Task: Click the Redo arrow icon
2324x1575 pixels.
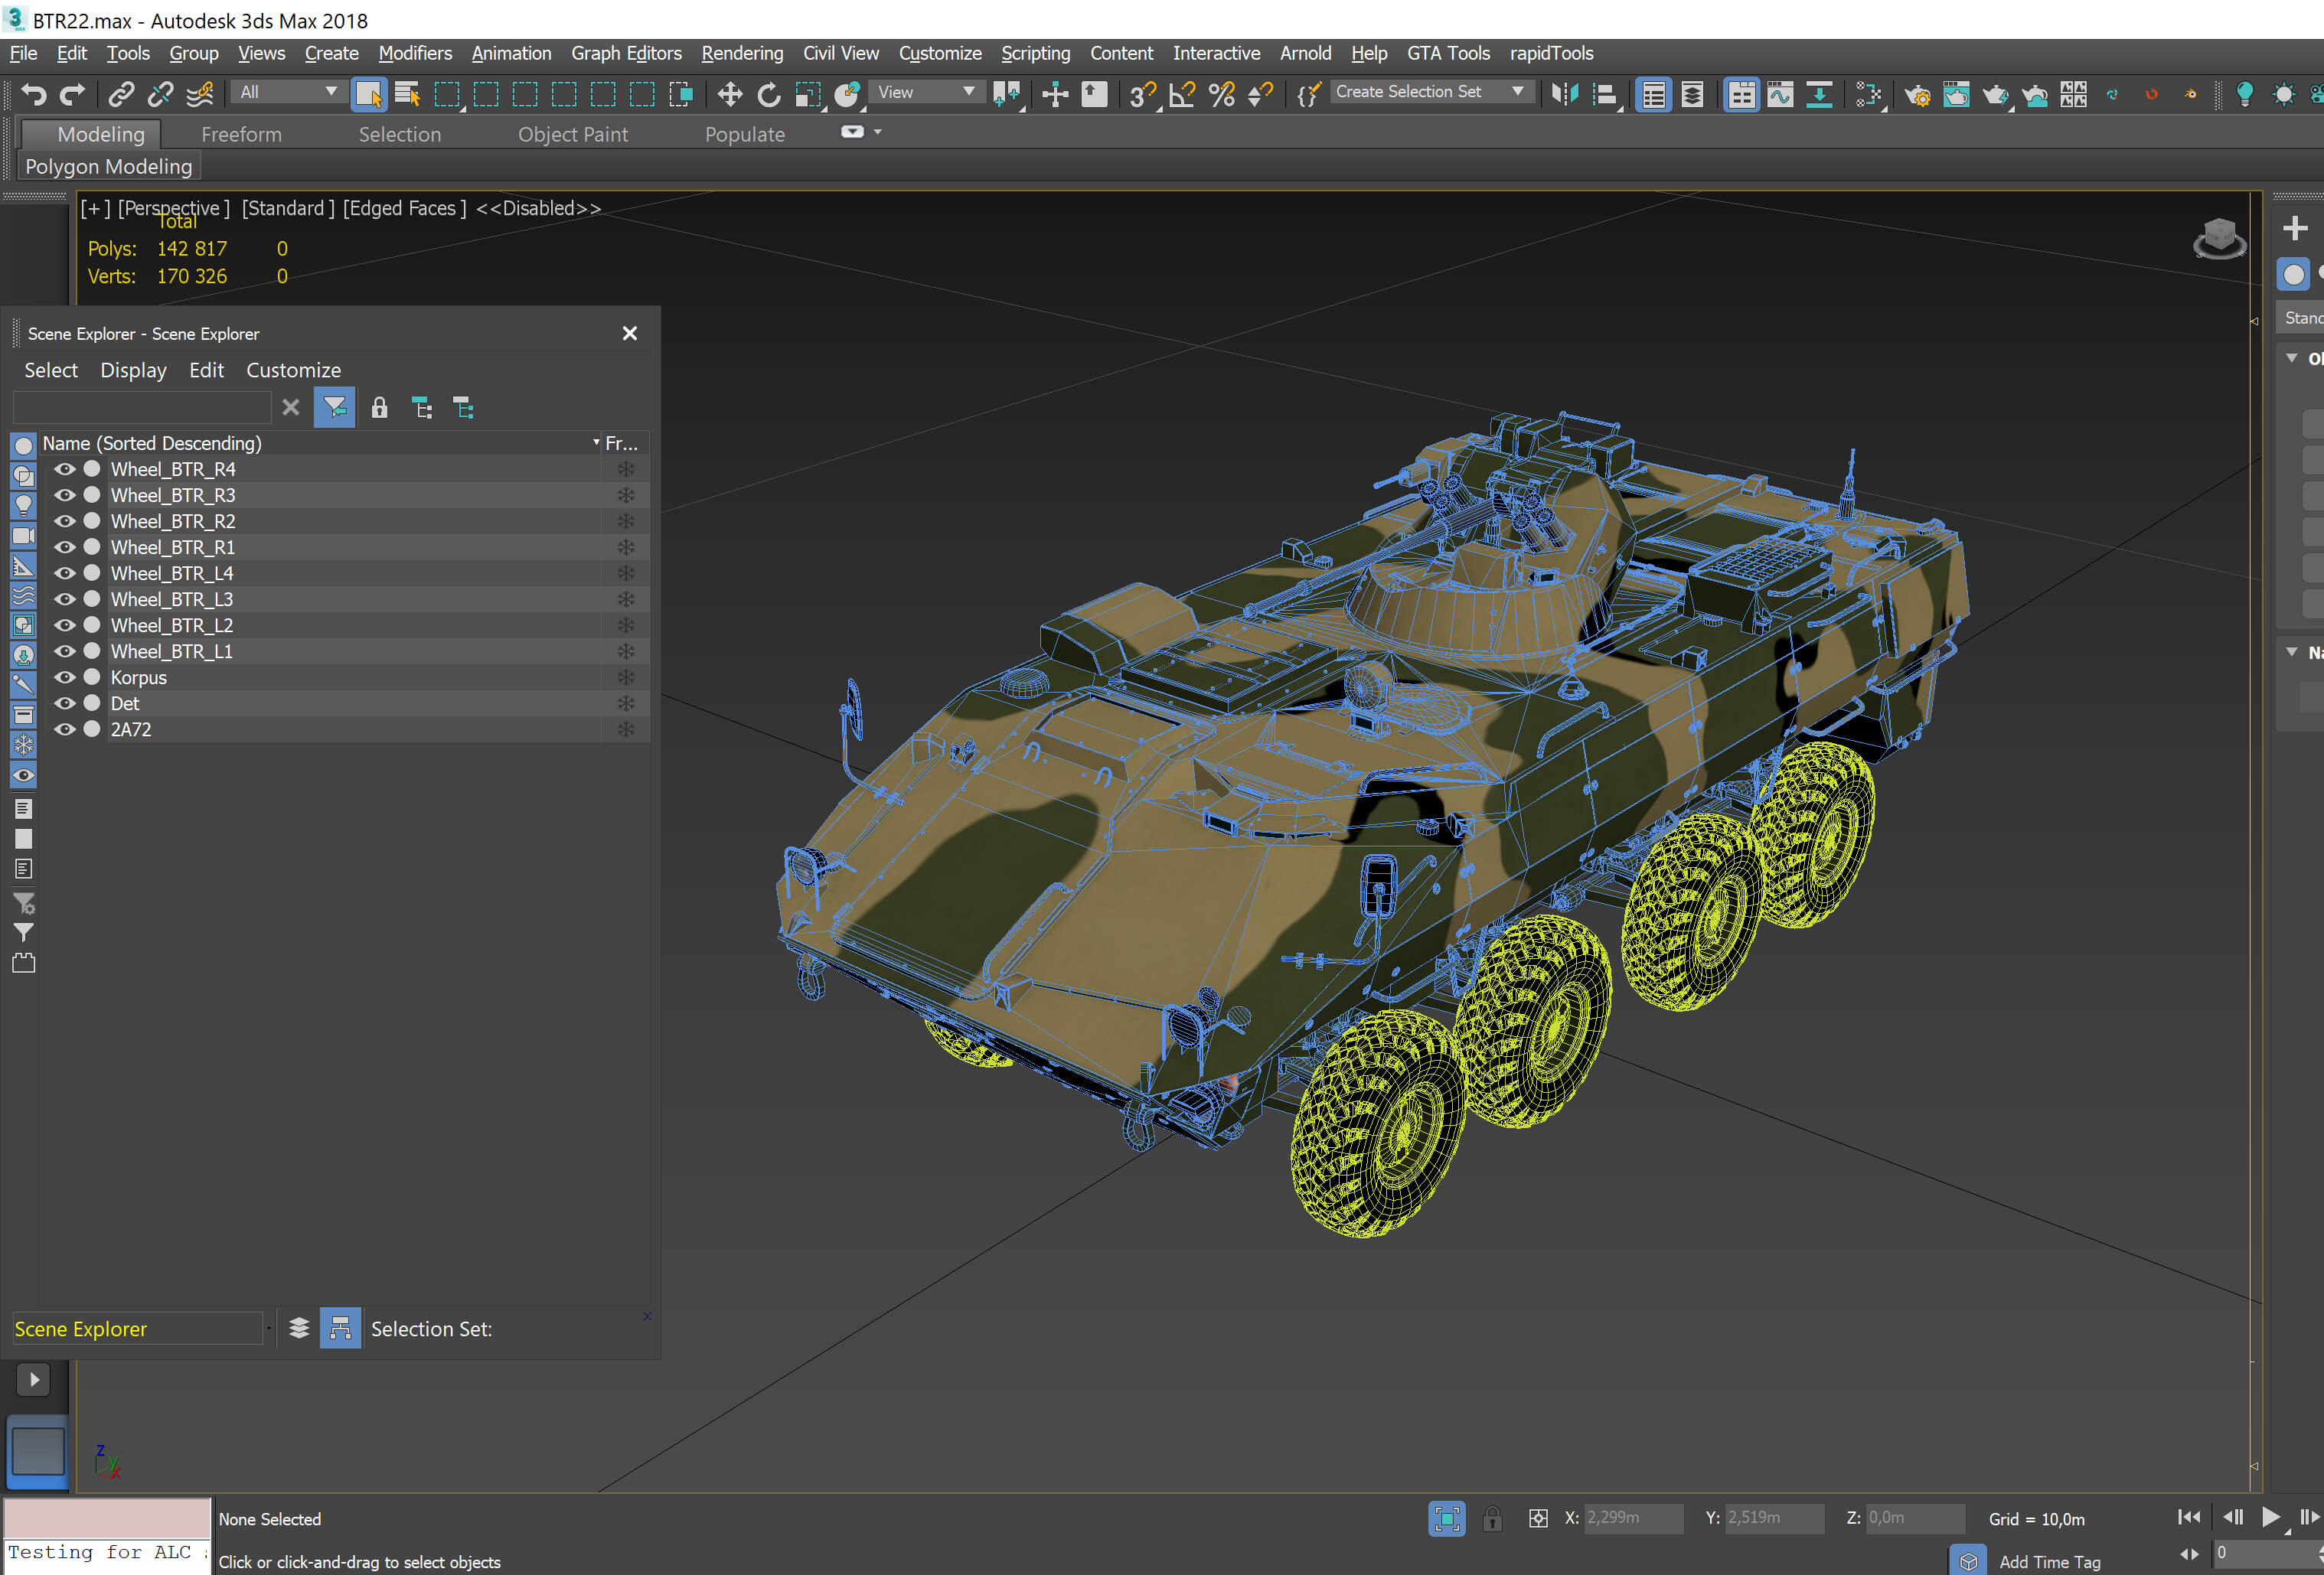Action: [72, 94]
